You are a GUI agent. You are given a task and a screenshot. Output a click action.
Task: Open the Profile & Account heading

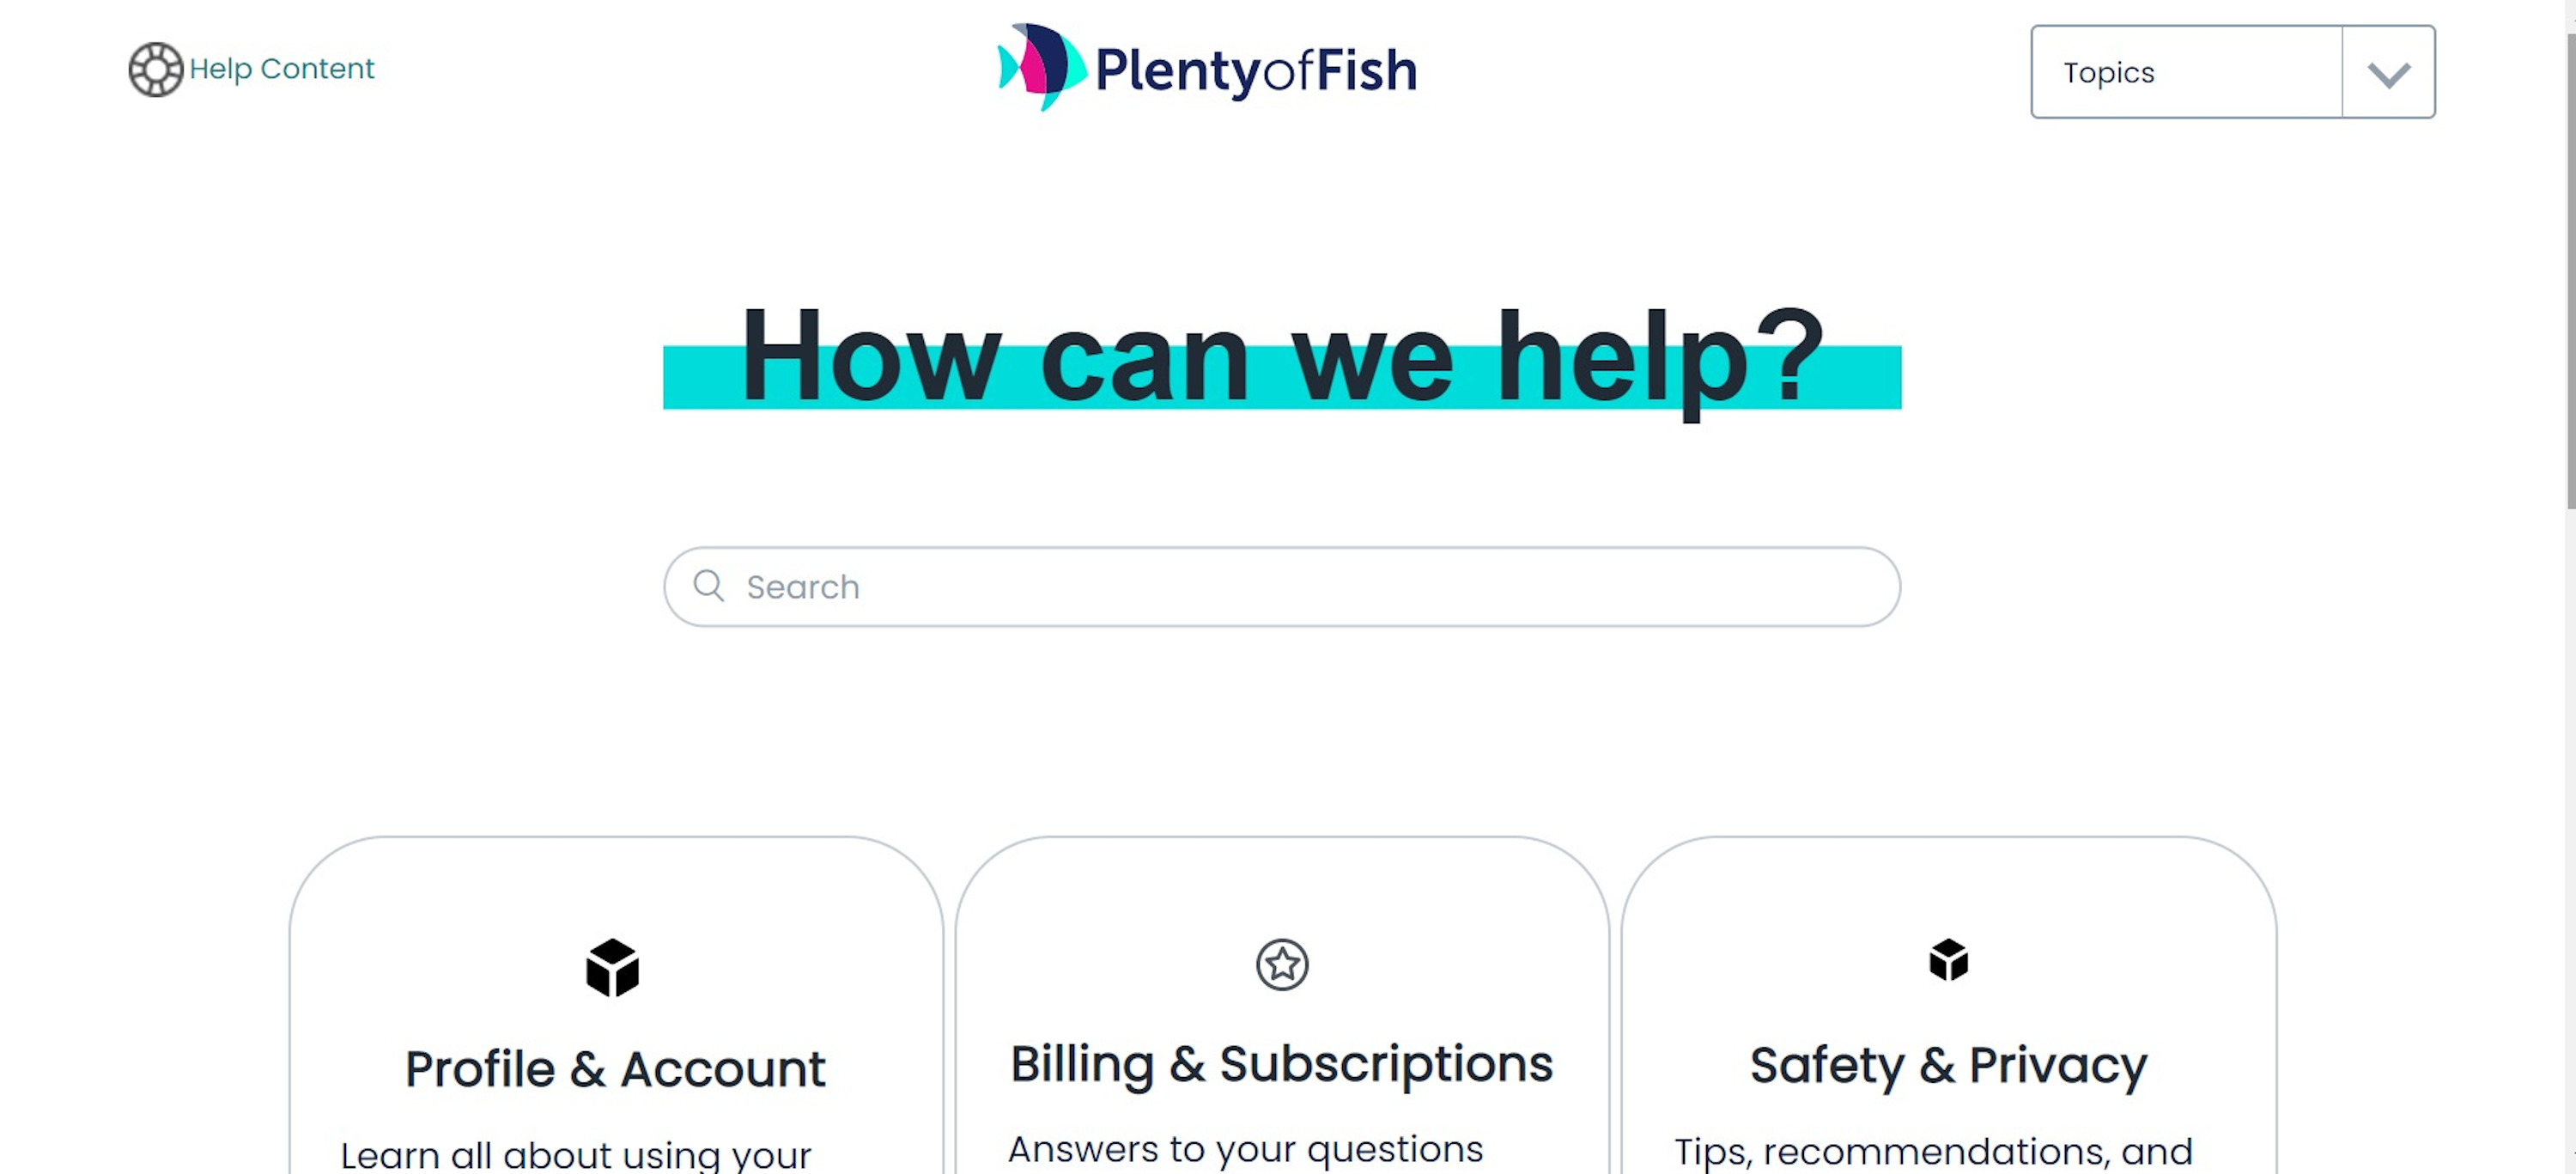point(615,1069)
